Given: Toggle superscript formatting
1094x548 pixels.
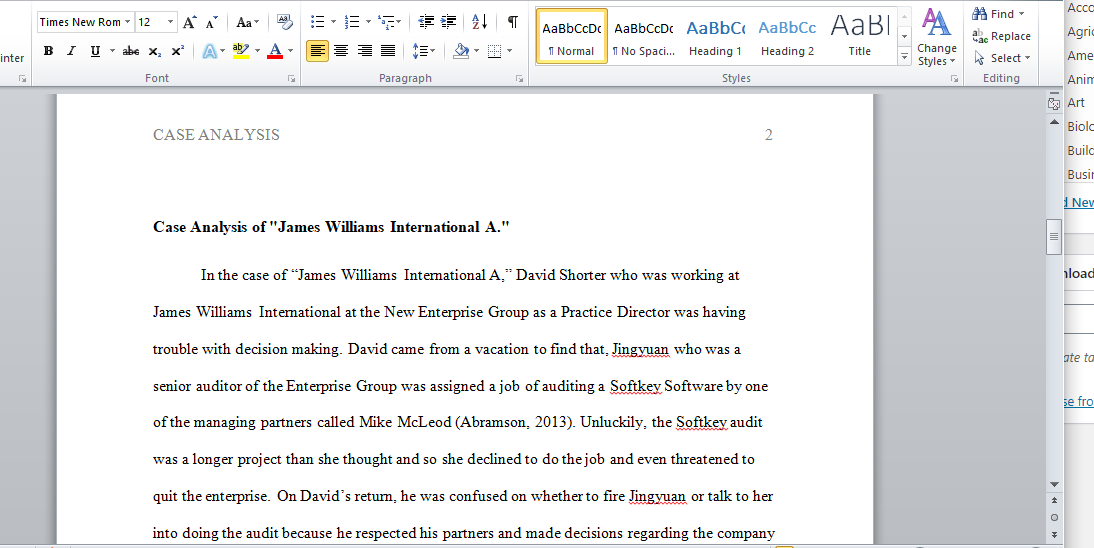Looking at the screenshot, I should [178, 51].
